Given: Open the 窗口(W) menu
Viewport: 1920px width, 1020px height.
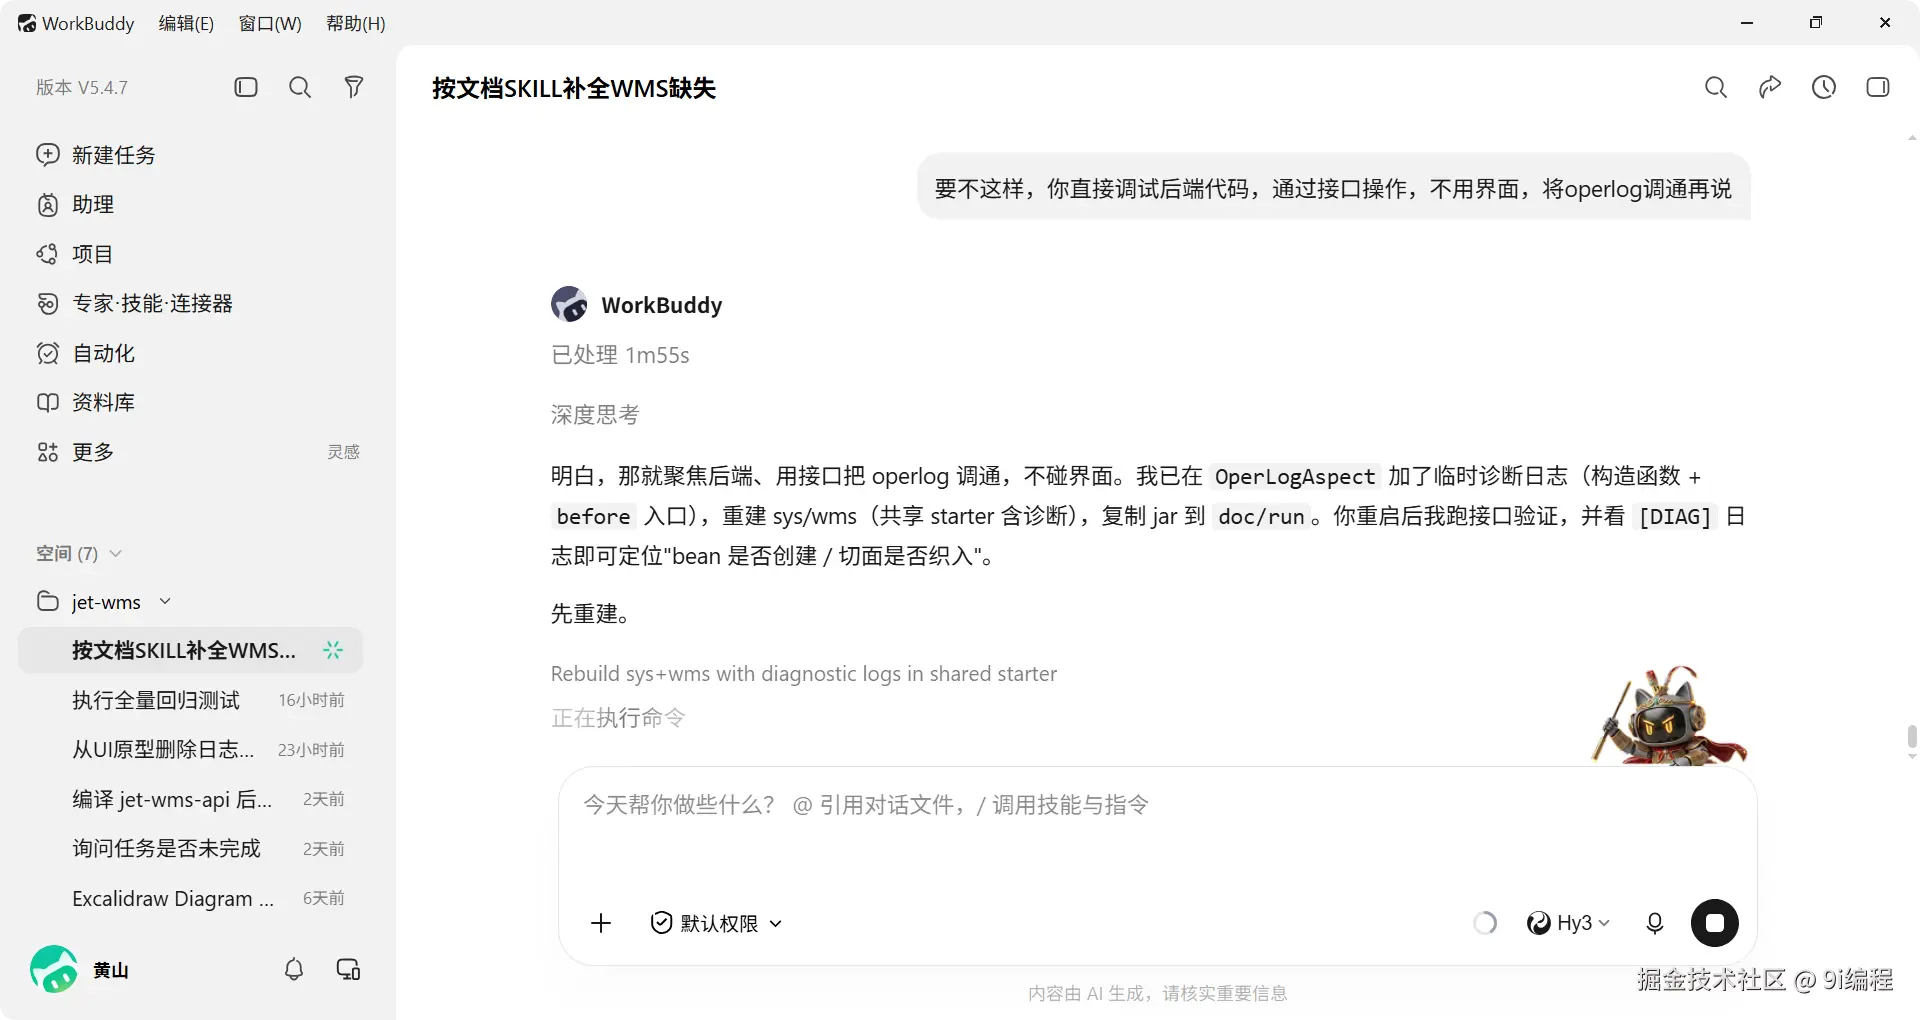Looking at the screenshot, I should click(270, 23).
